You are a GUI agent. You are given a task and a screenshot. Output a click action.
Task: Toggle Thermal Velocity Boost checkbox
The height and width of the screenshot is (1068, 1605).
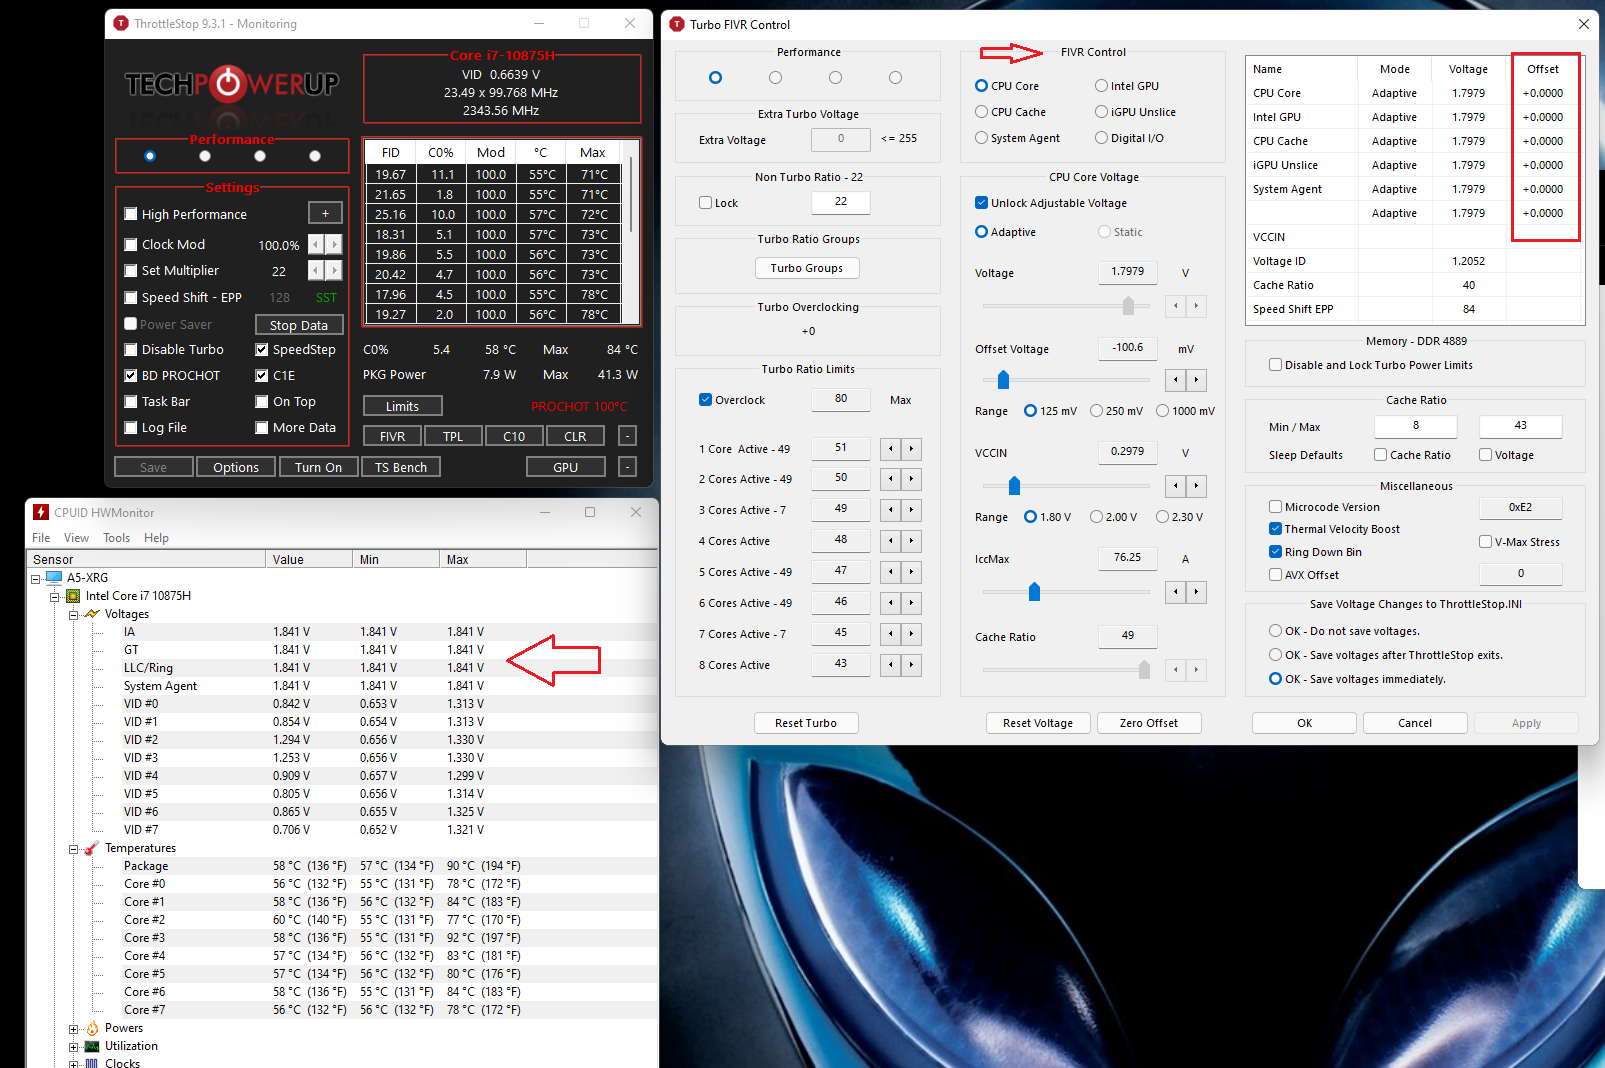point(1276,529)
